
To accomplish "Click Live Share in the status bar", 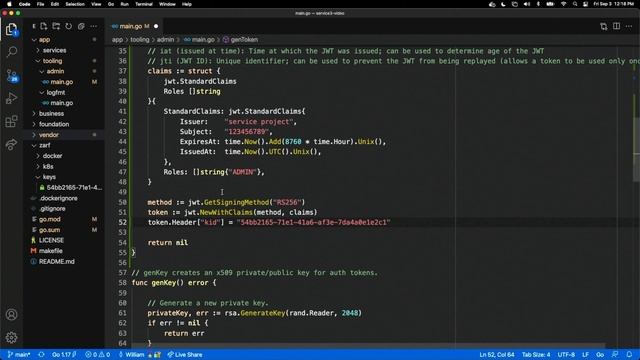I will 185,354.
